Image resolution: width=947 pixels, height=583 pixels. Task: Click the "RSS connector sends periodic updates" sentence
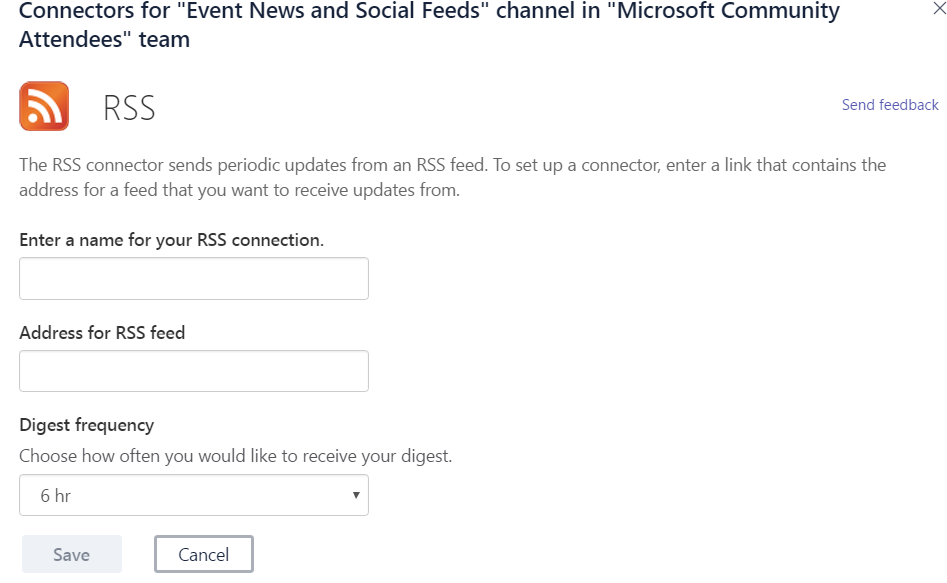pos(300,165)
